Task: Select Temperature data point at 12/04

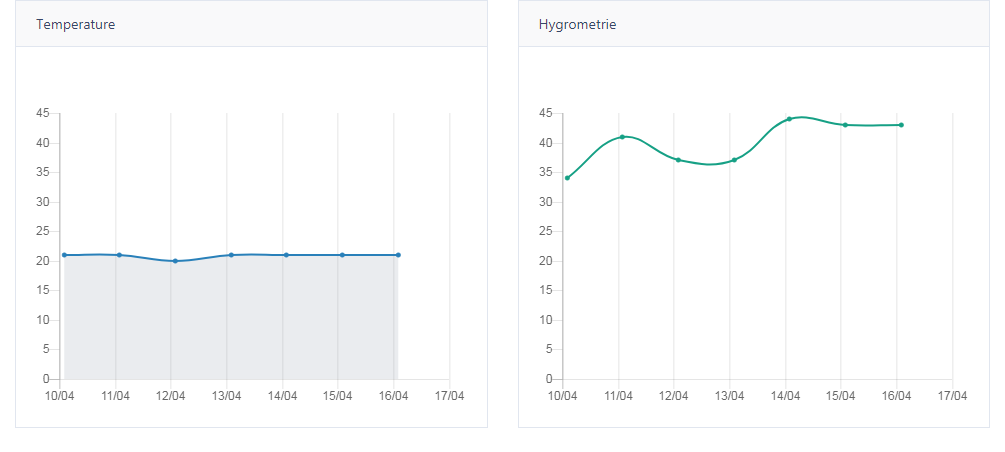Action: click(175, 261)
